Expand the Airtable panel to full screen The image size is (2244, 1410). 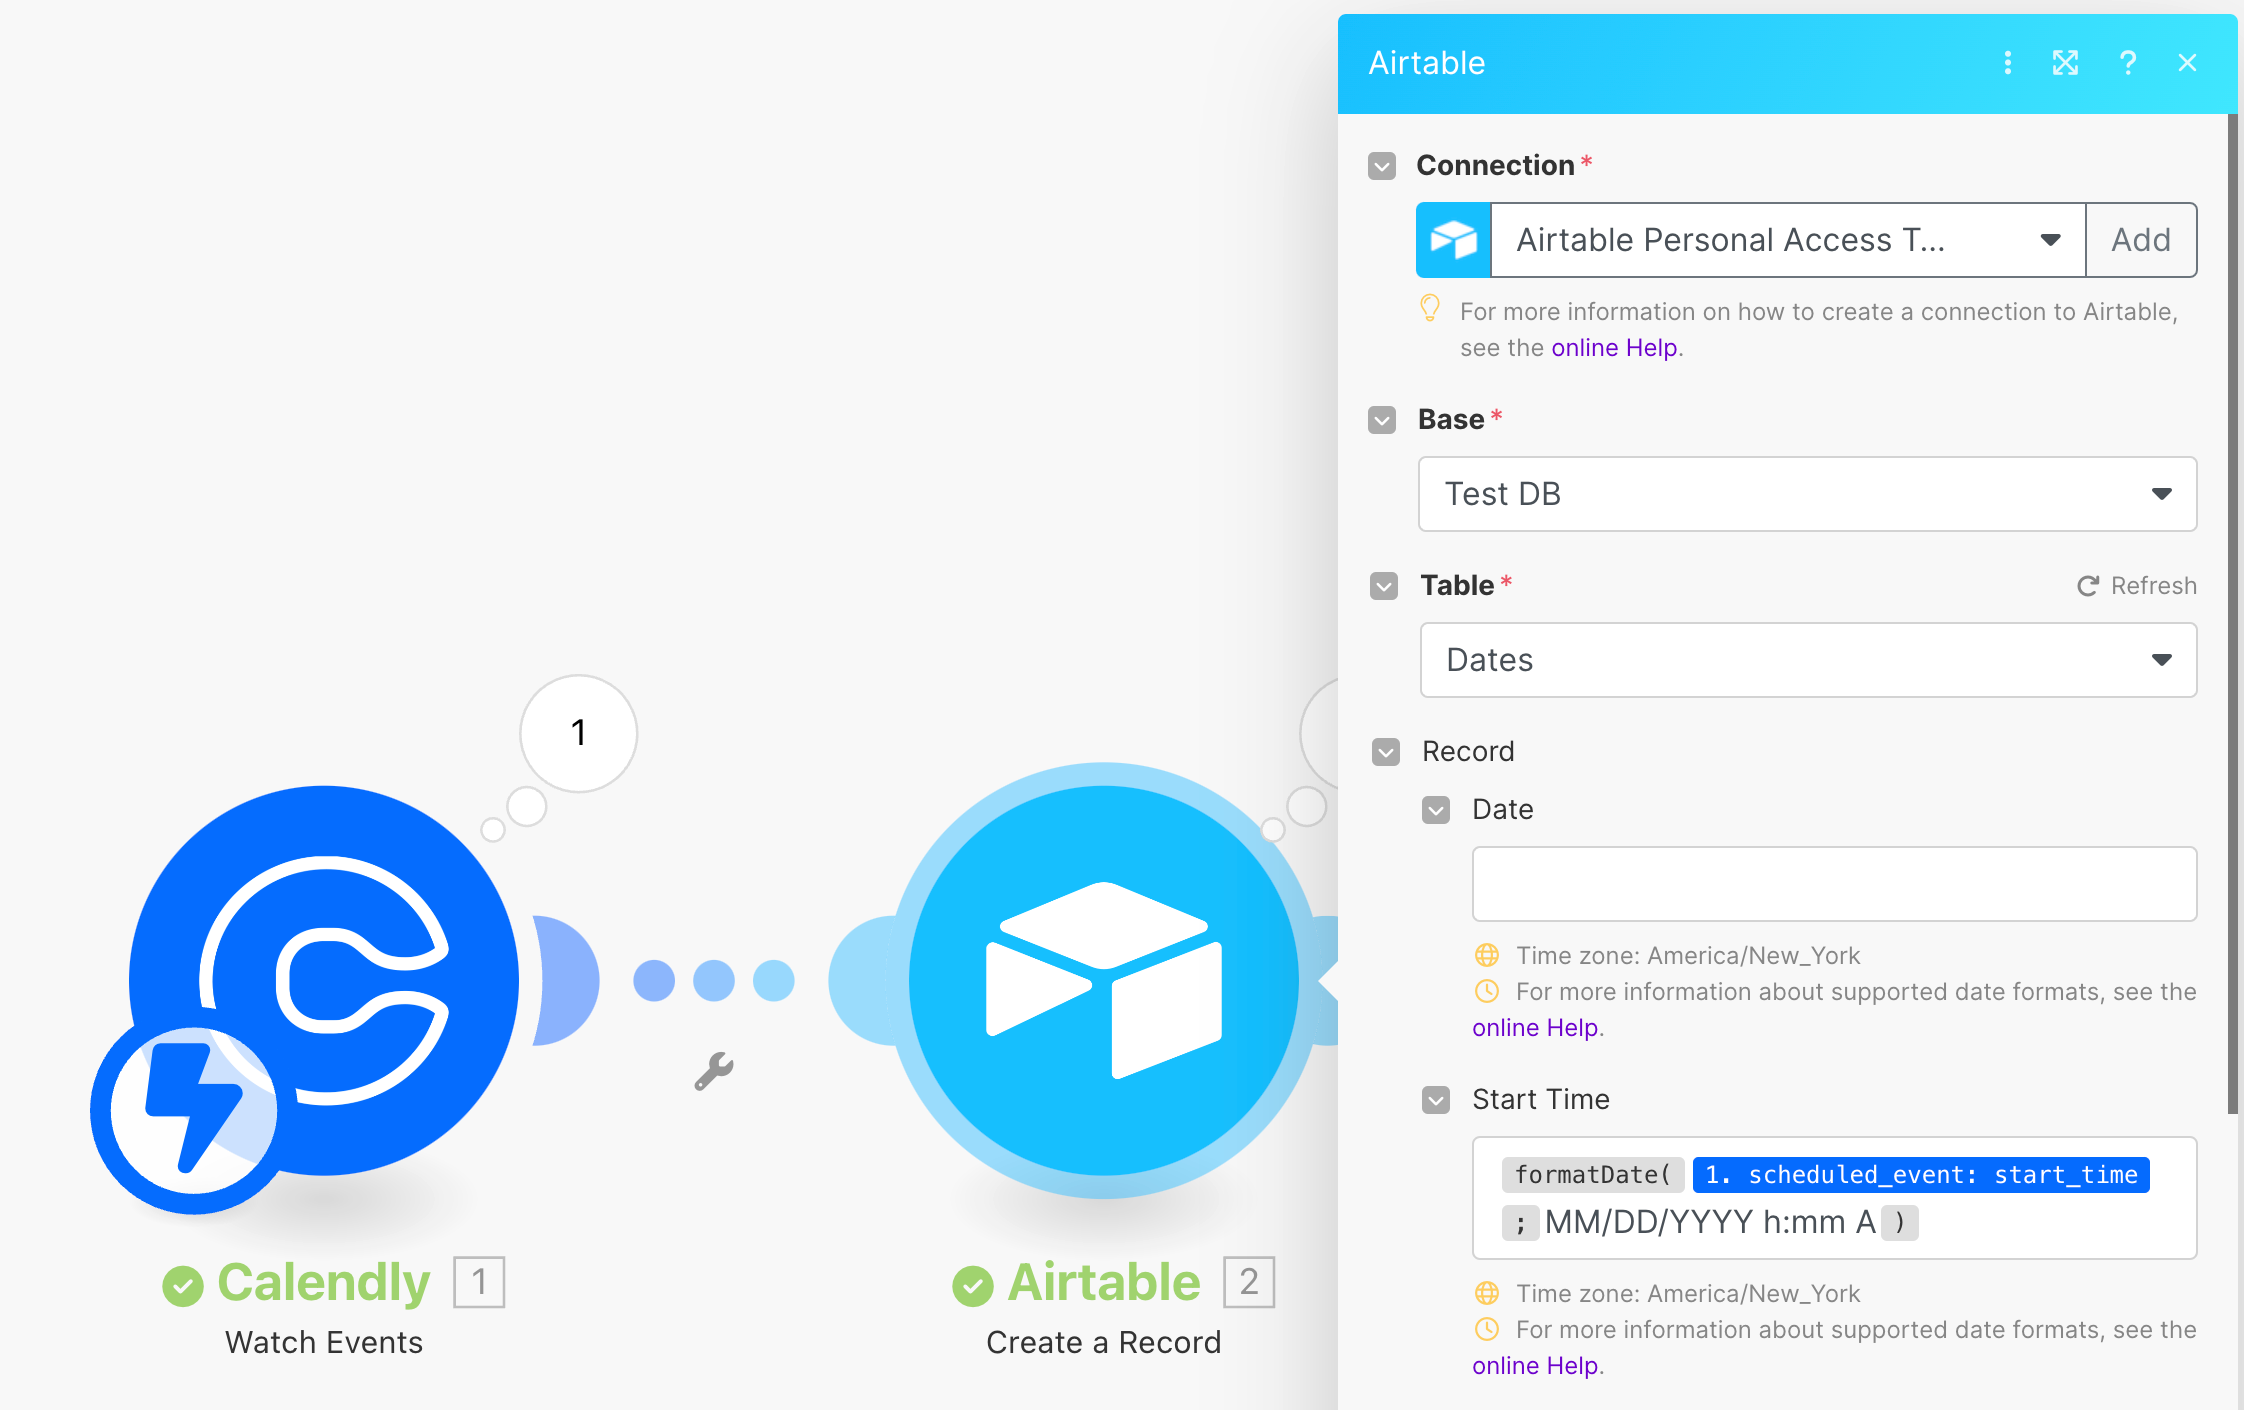coord(2065,63)
